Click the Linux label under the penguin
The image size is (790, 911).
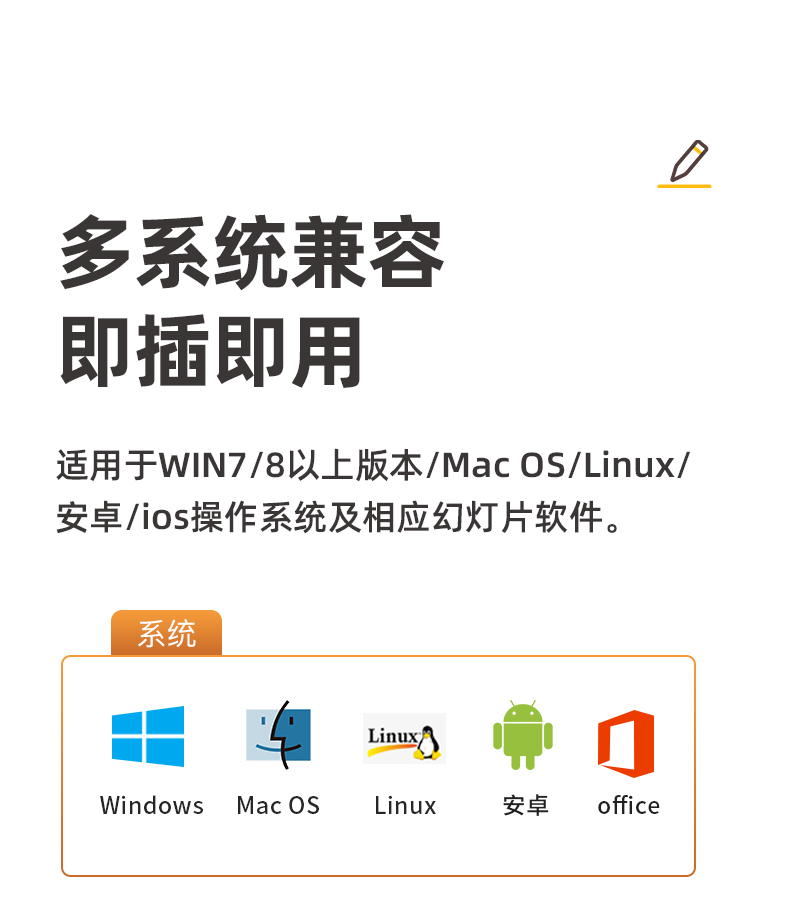click(405, 806)
